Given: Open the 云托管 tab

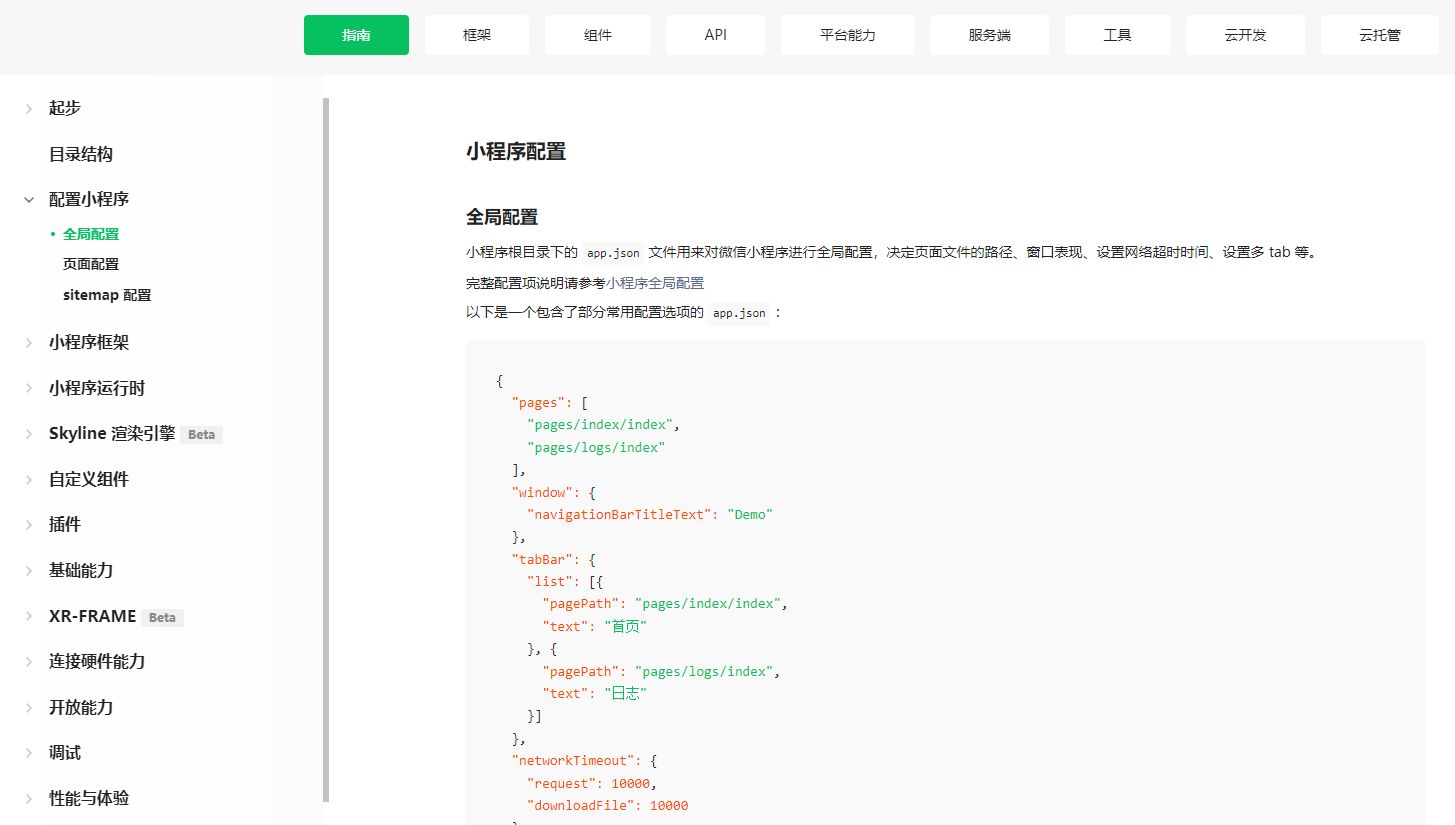Looking at the screenshot, I should [1379, 35].
